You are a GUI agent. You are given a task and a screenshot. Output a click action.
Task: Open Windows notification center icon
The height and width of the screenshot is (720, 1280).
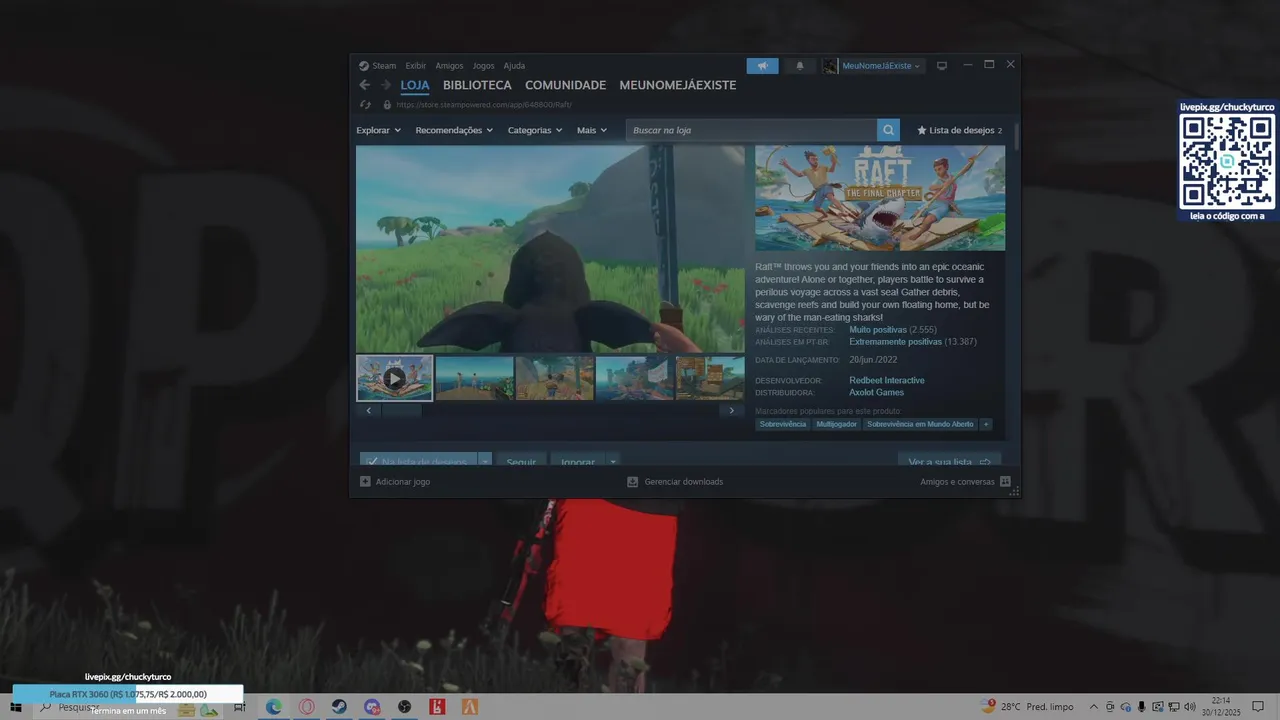coord(1258,707)
